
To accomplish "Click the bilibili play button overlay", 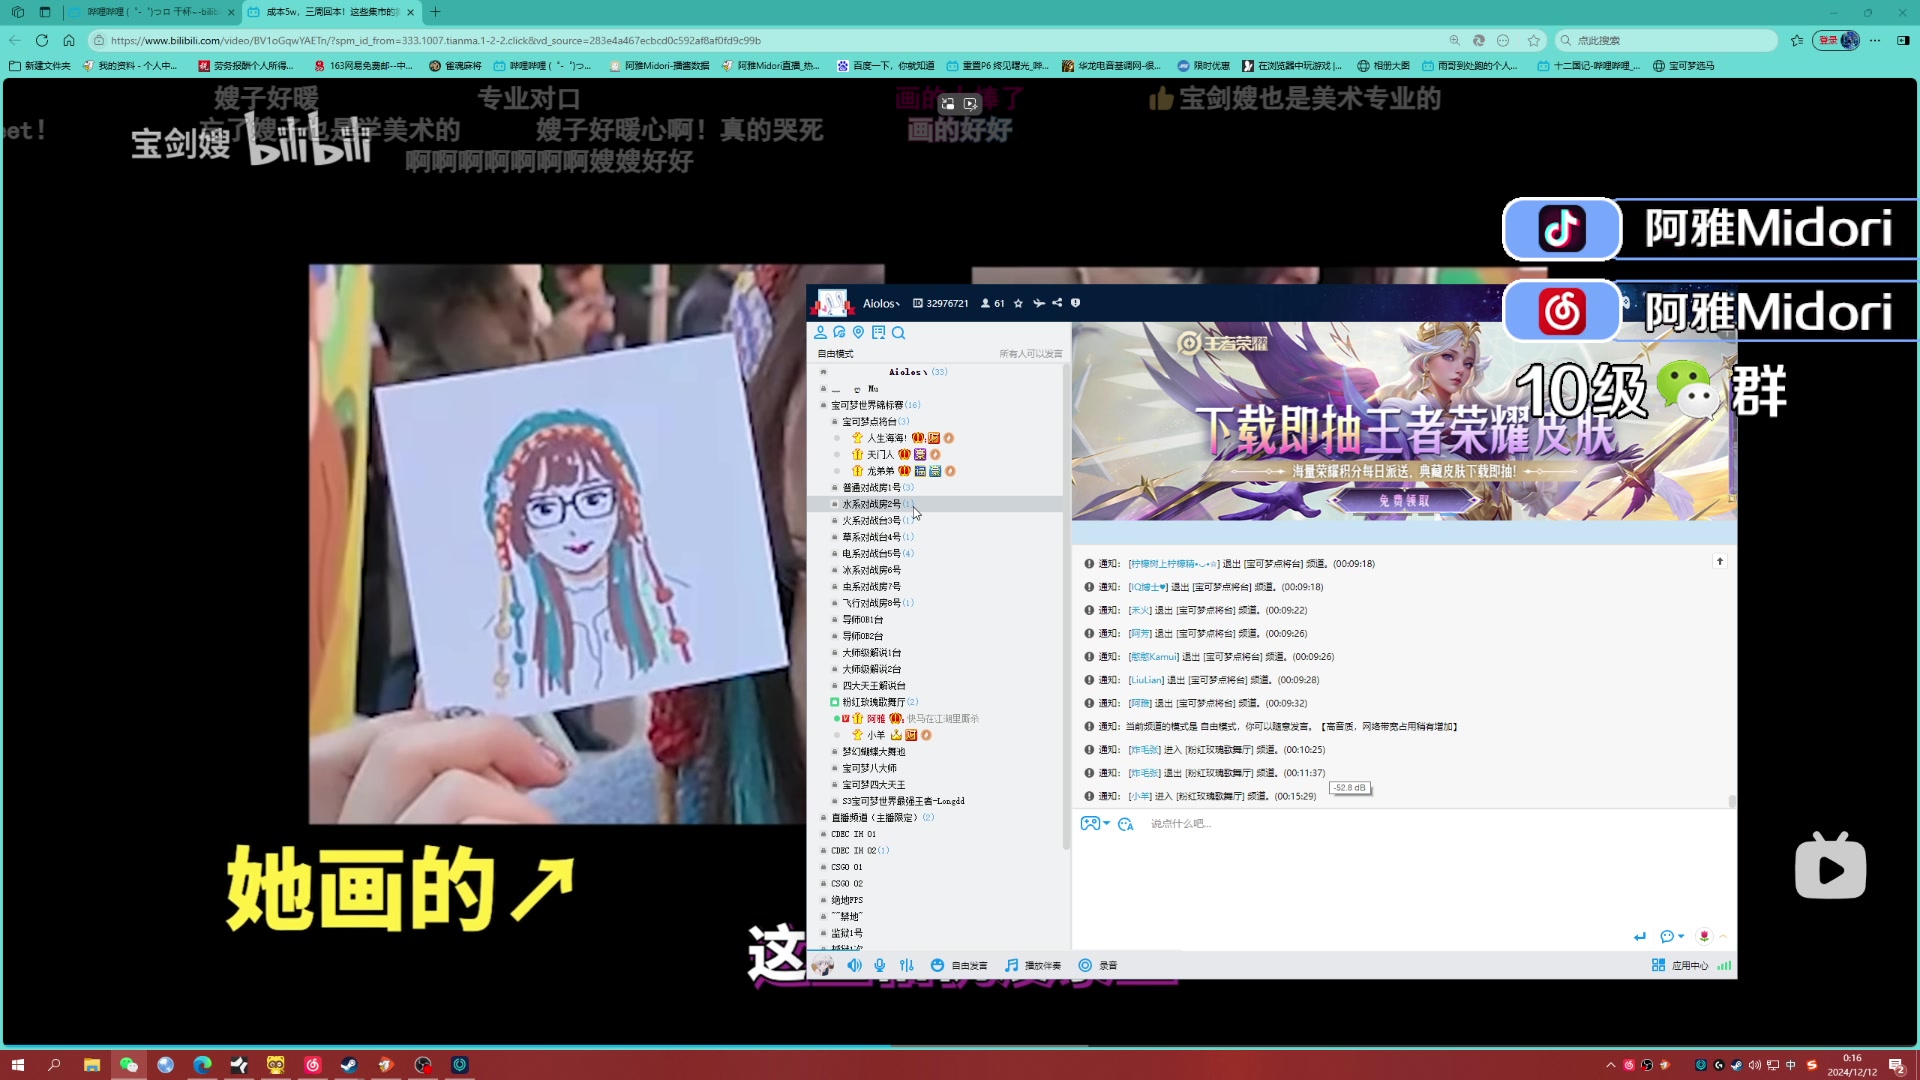I will point(1830,867).
